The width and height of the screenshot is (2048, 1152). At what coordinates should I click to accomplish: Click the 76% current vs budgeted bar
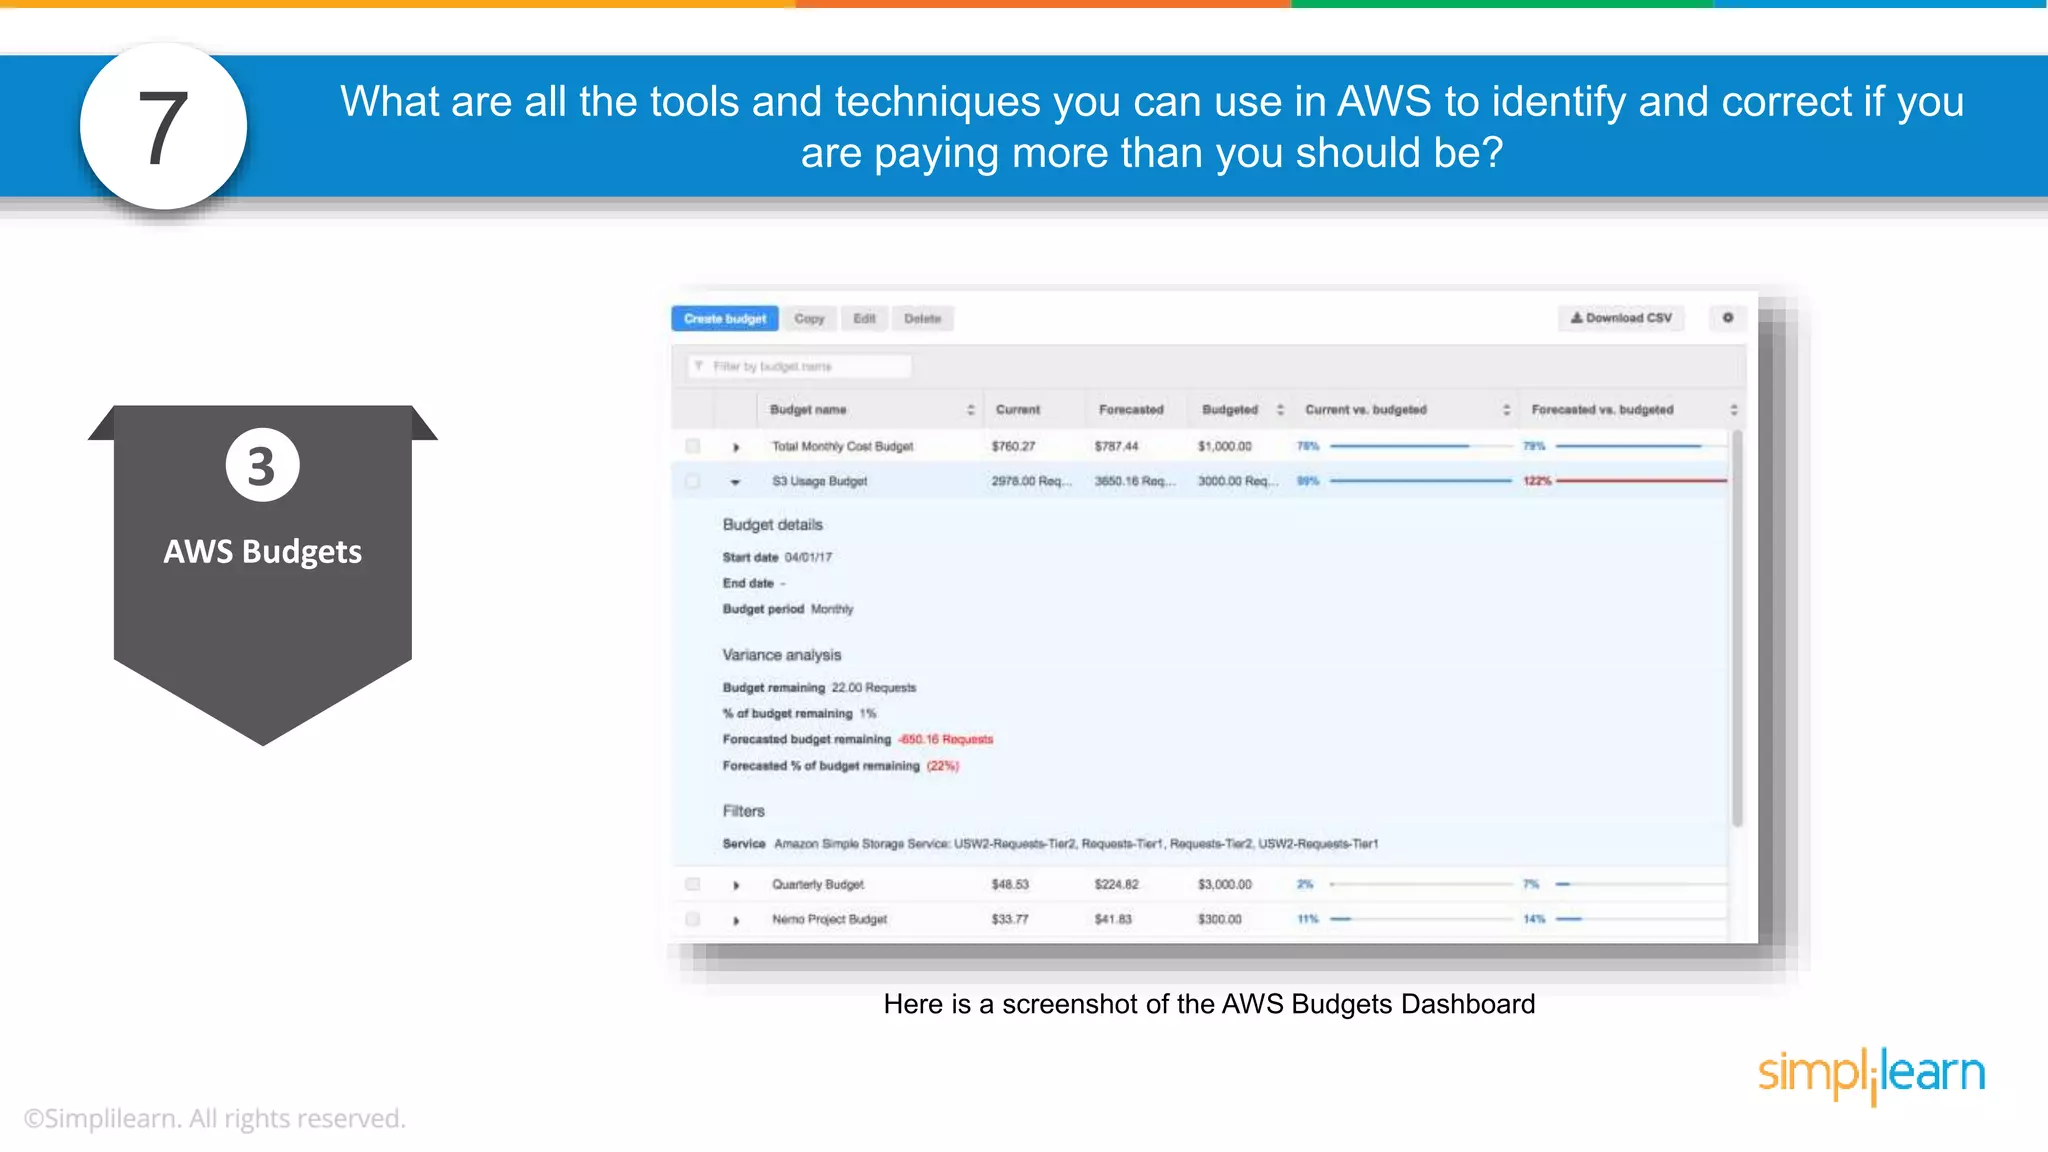[1421, 446]
